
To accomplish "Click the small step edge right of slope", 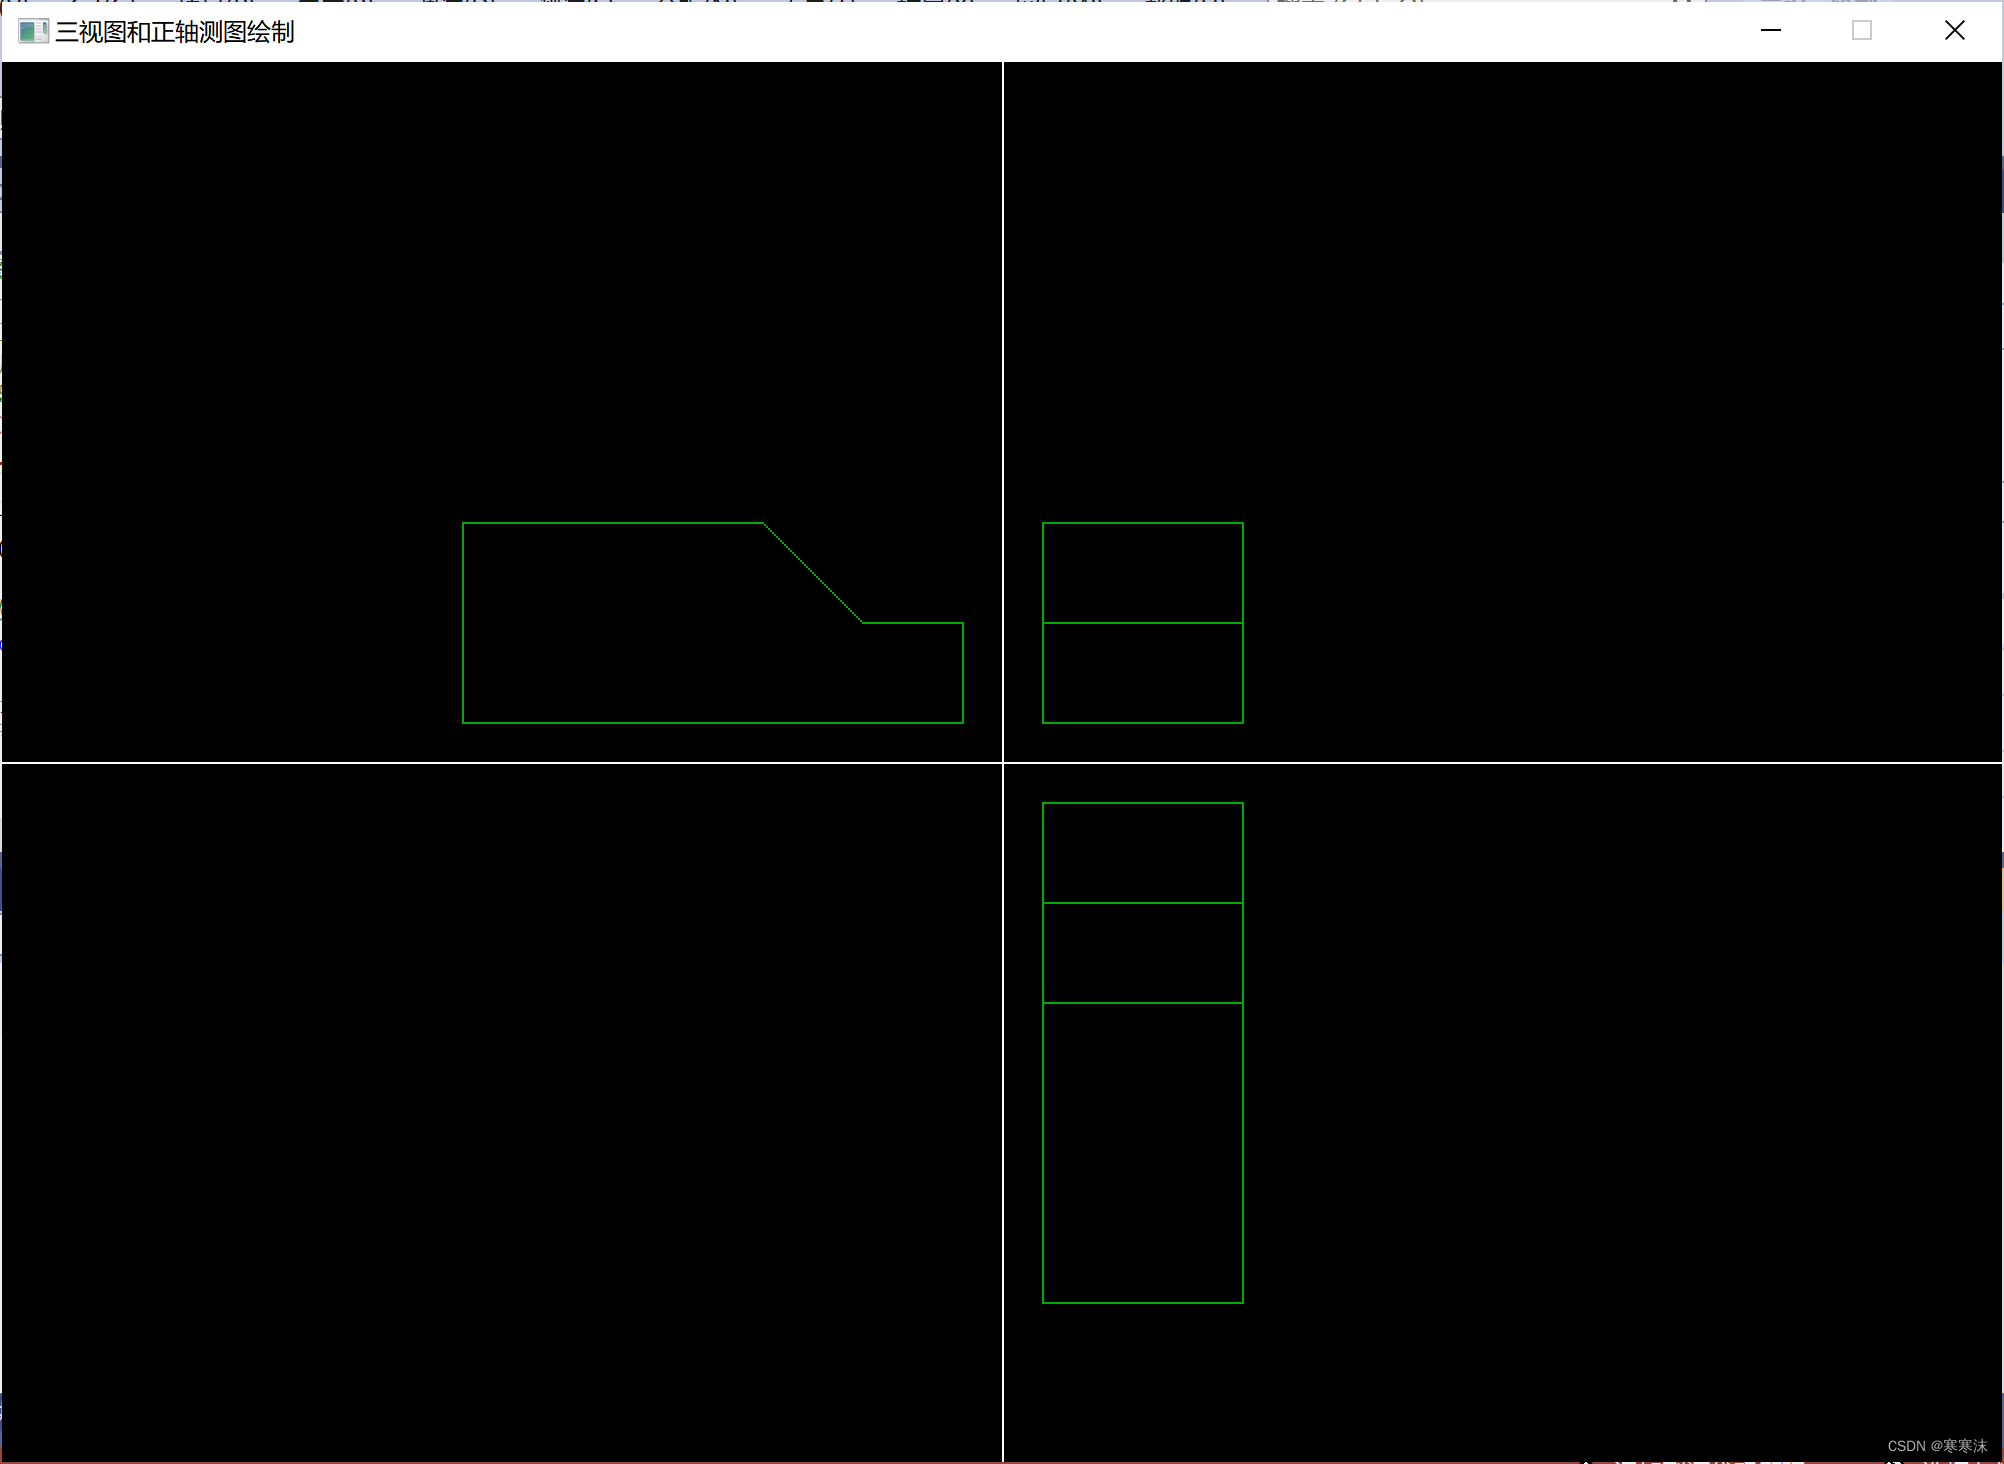I will (x=912, y=623).
